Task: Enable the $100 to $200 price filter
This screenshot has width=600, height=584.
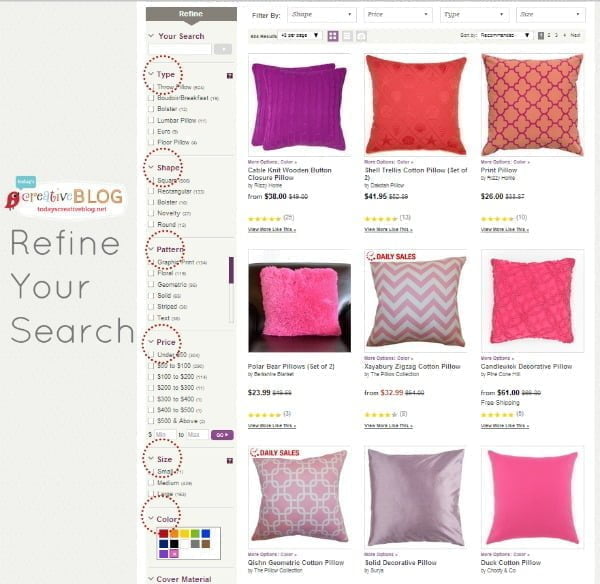Action: (151, 377)
